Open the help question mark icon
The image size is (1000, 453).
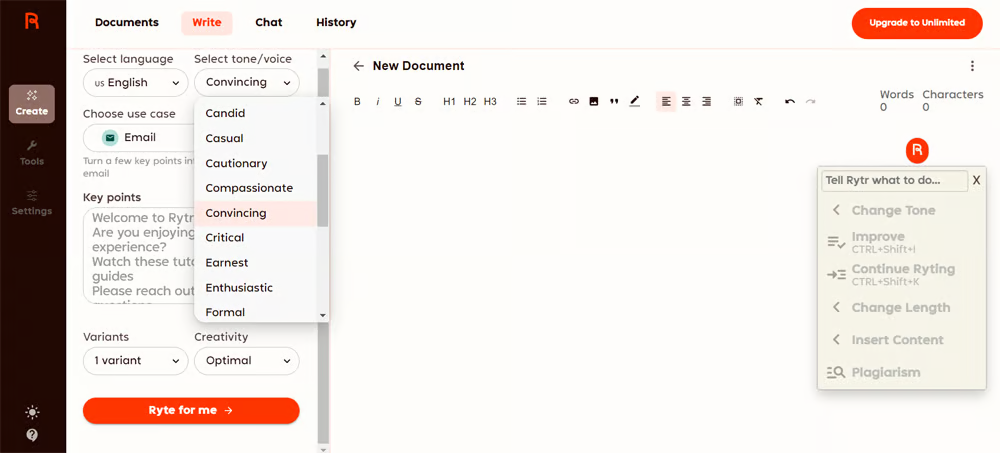32,435
